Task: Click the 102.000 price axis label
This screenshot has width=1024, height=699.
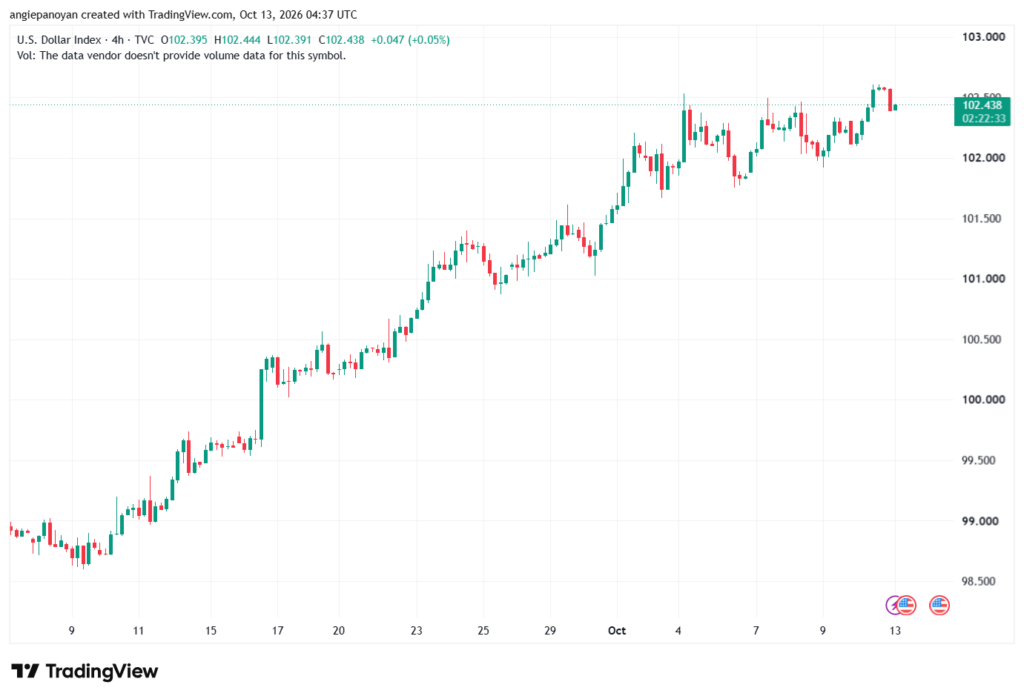Action: coord(984,157)
